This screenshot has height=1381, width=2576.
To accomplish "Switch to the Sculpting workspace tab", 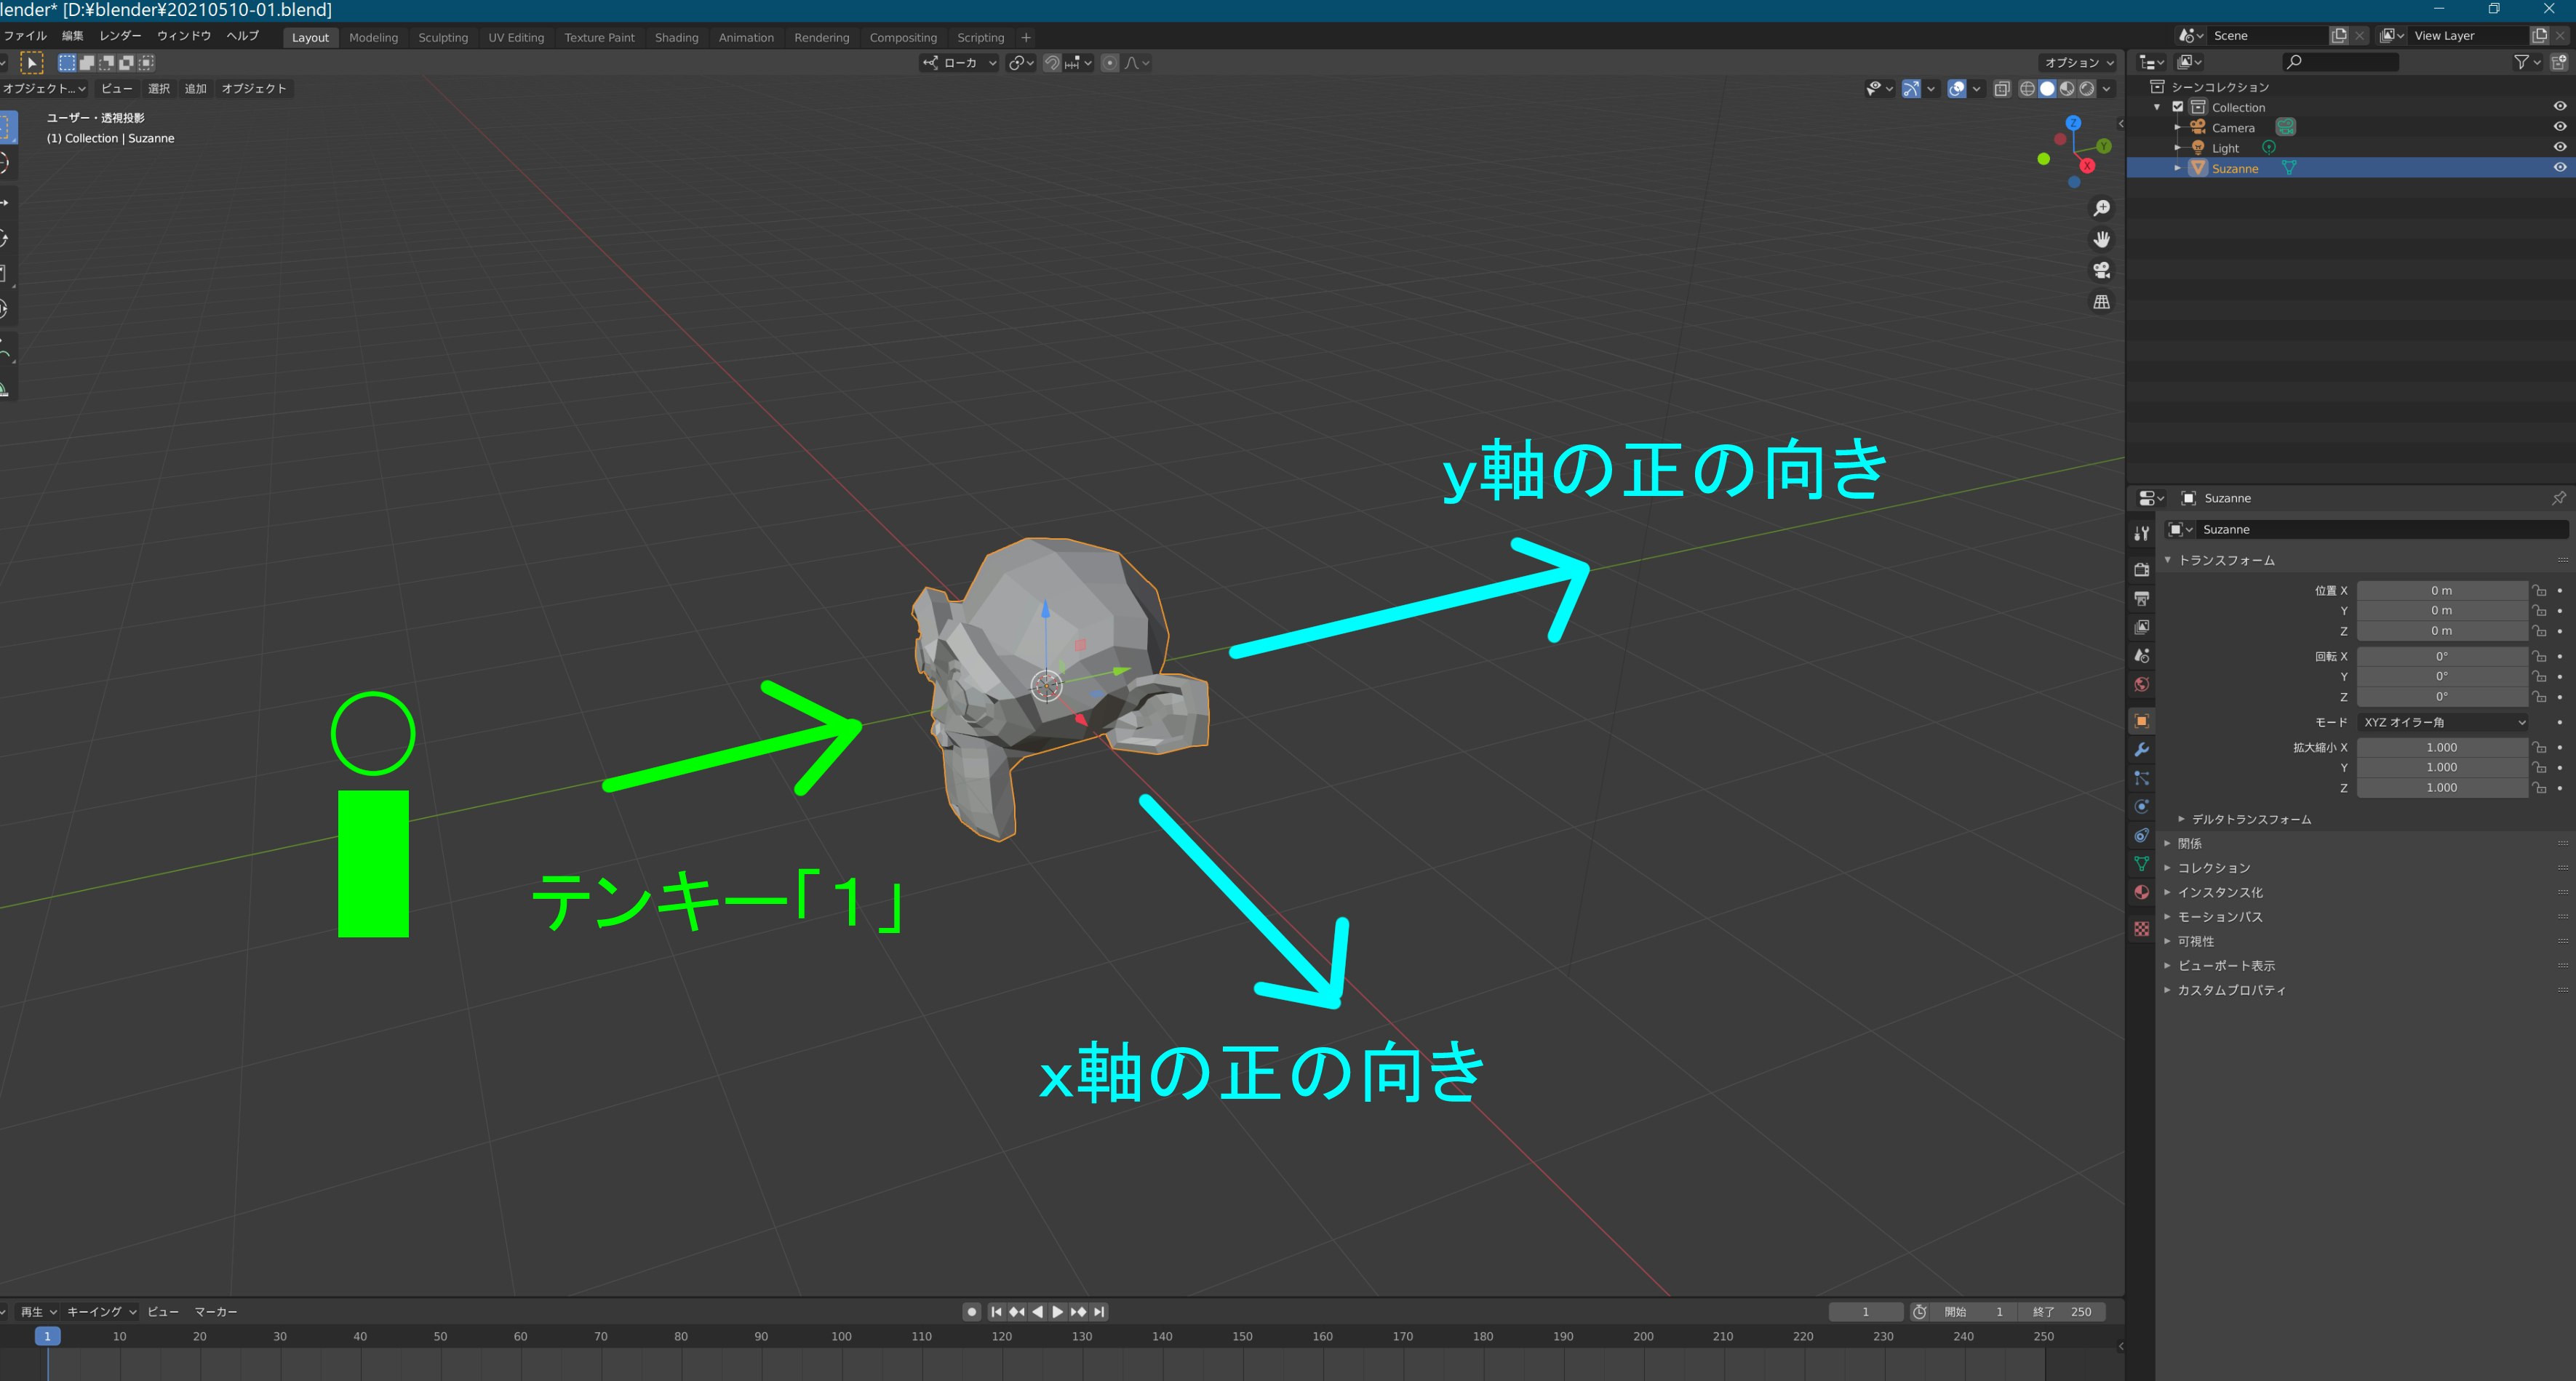I will coord(443,38).
